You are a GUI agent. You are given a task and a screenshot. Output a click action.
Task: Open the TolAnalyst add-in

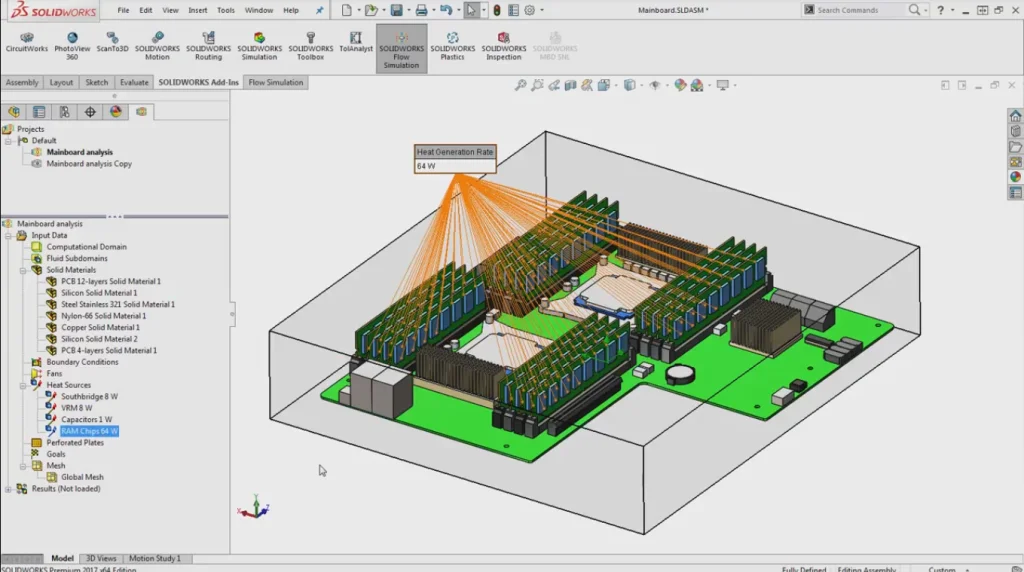pyautogui.click(x=355, y=42)
